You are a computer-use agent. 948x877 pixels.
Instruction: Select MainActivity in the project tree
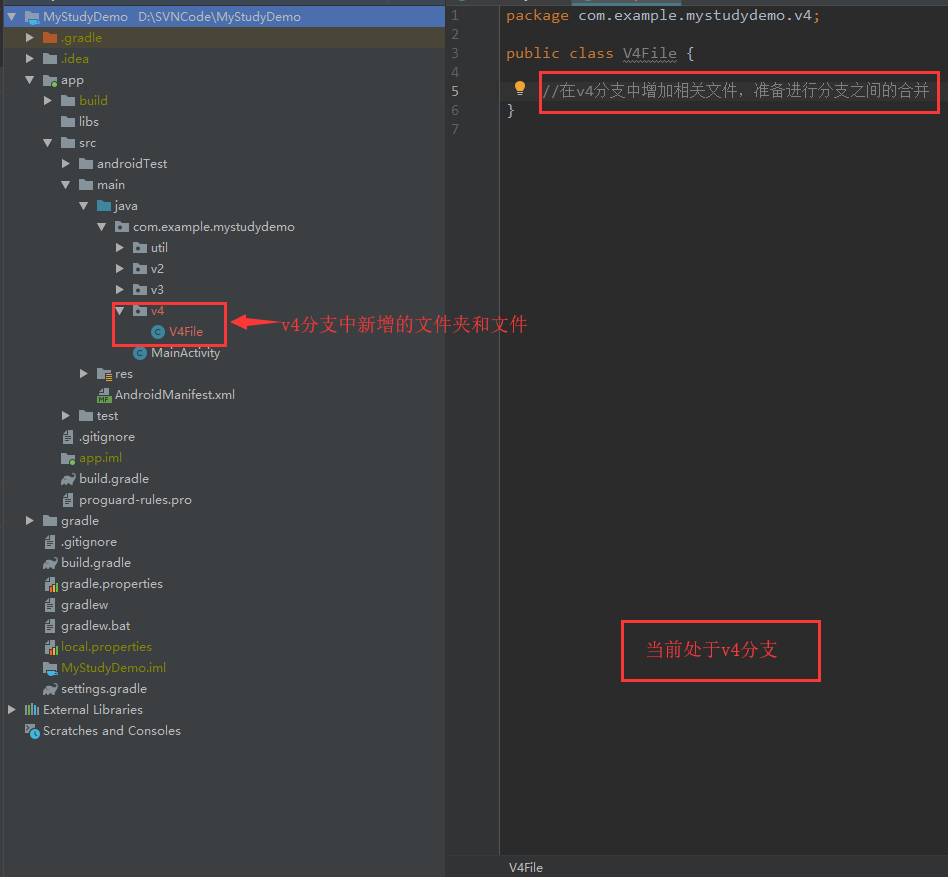tap(185, 353)
